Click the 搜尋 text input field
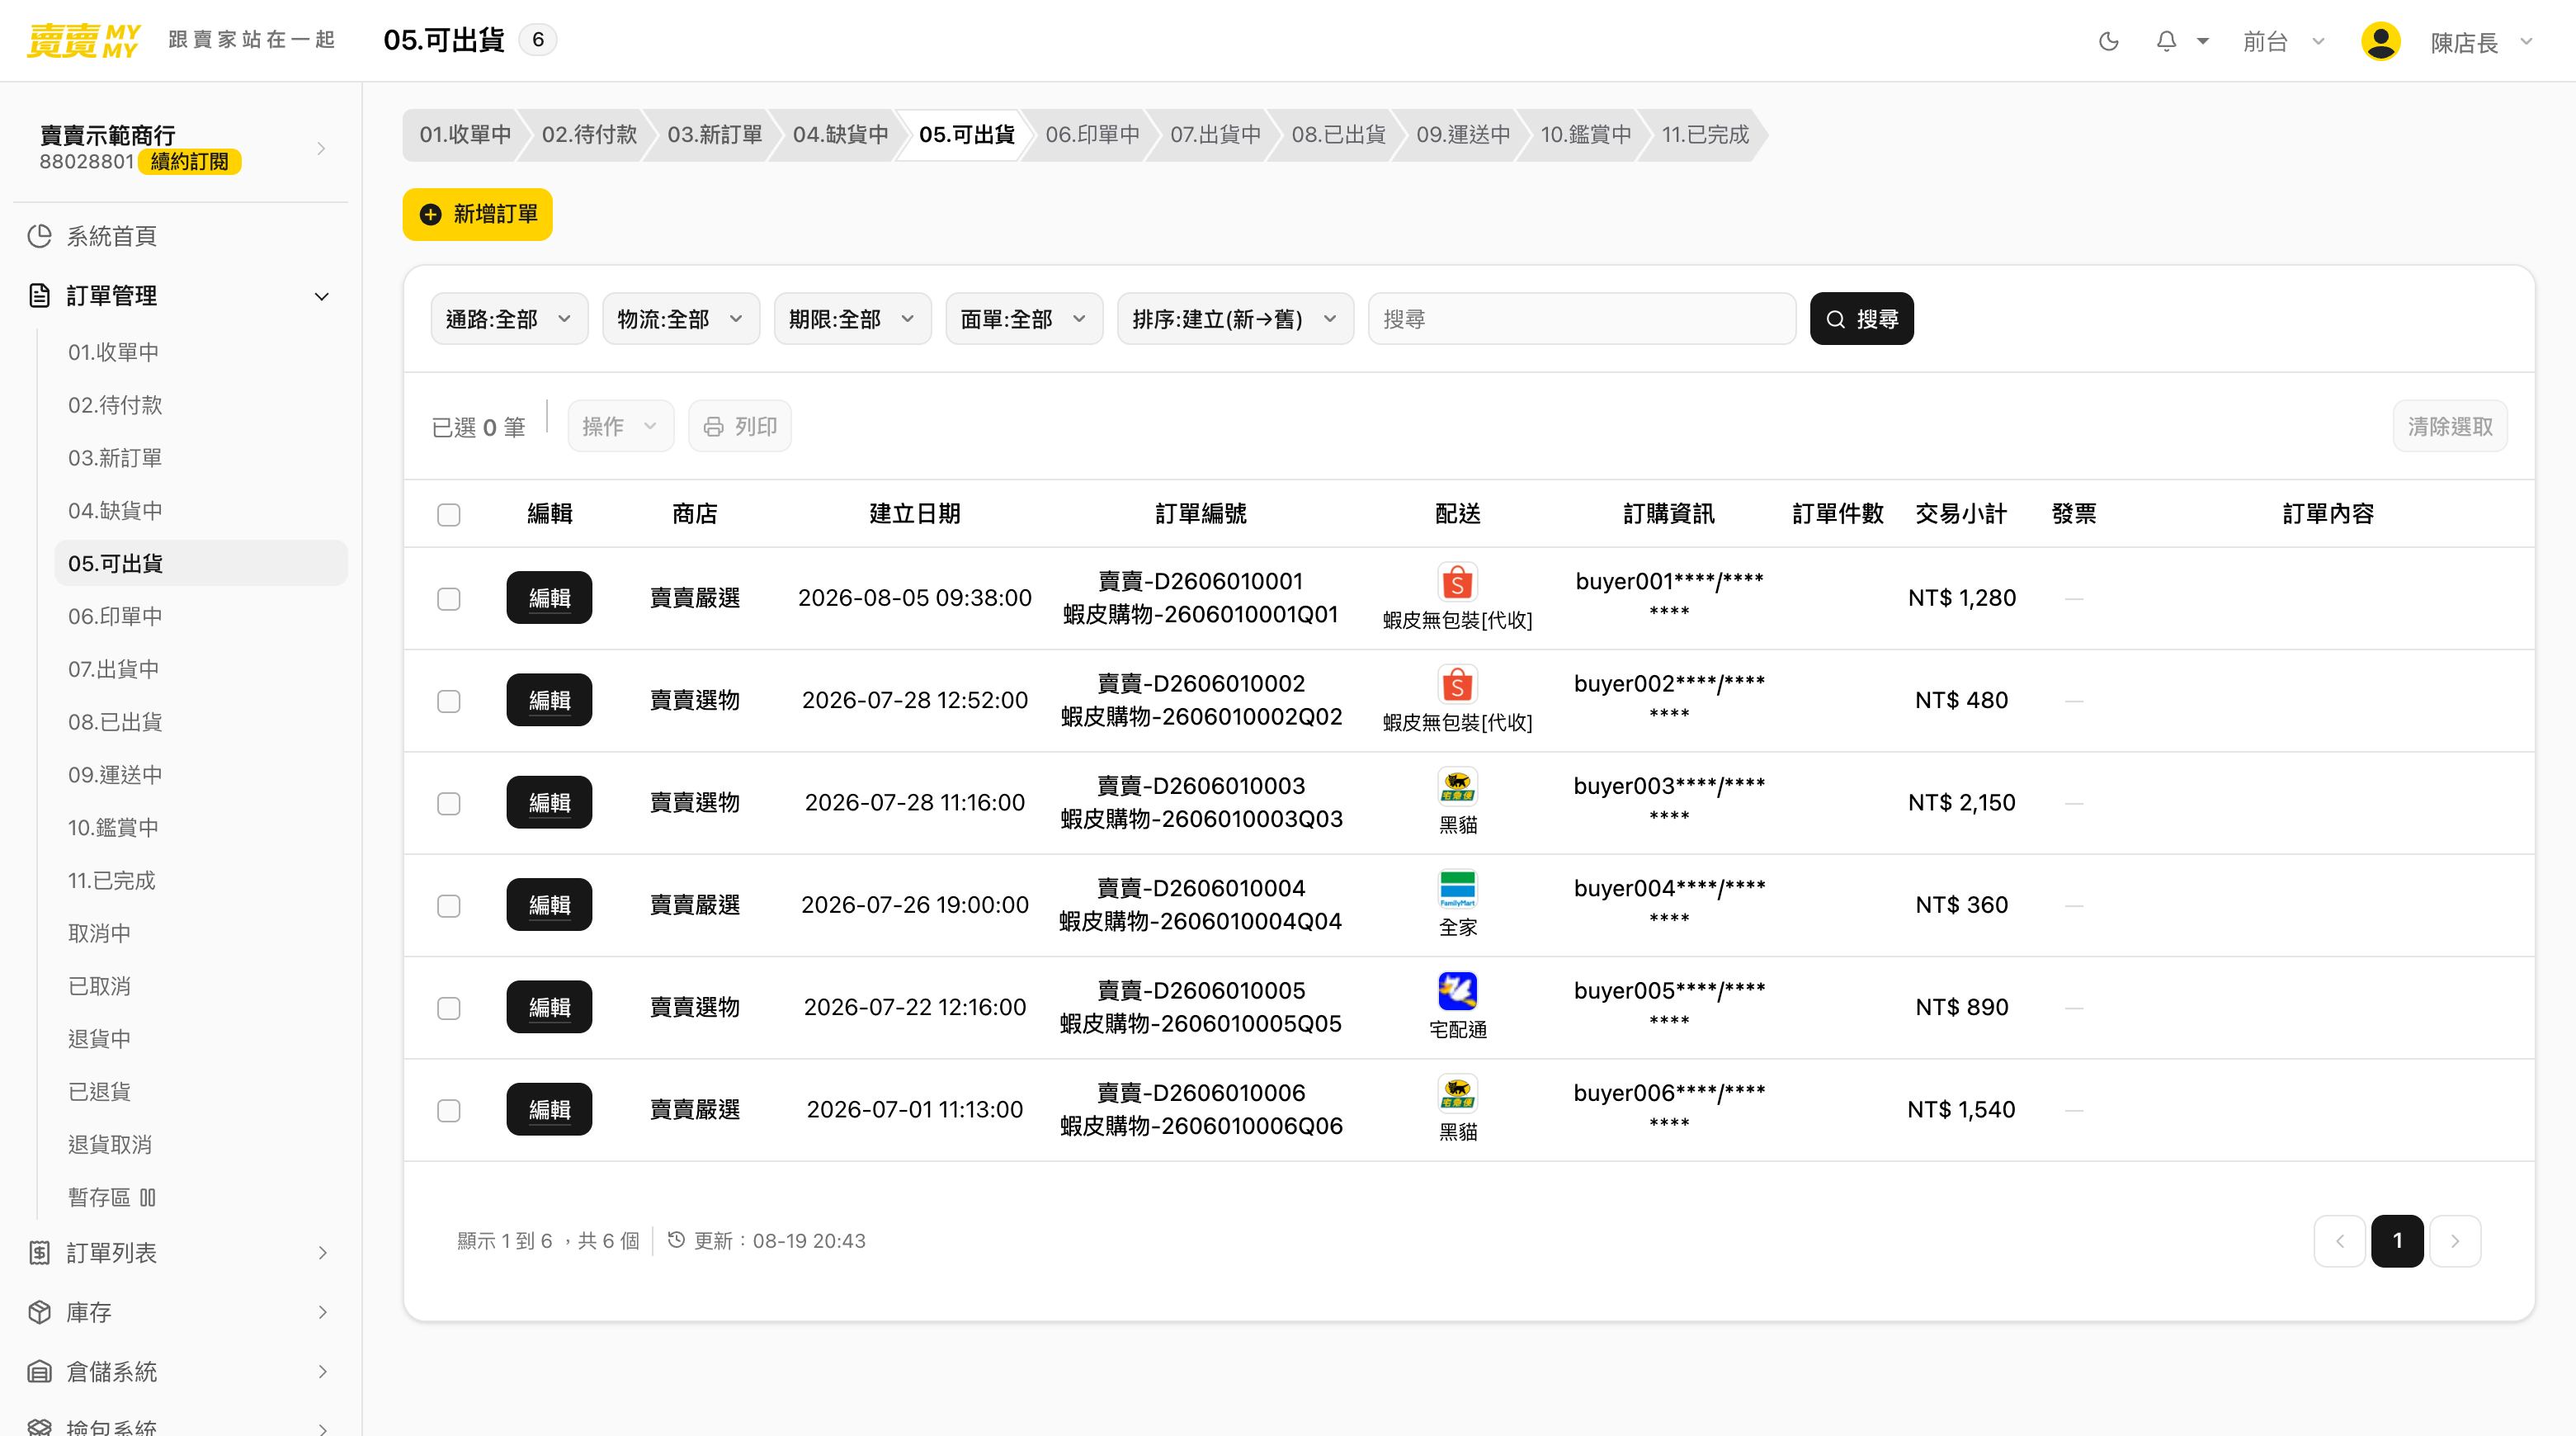 (1582, 319)
